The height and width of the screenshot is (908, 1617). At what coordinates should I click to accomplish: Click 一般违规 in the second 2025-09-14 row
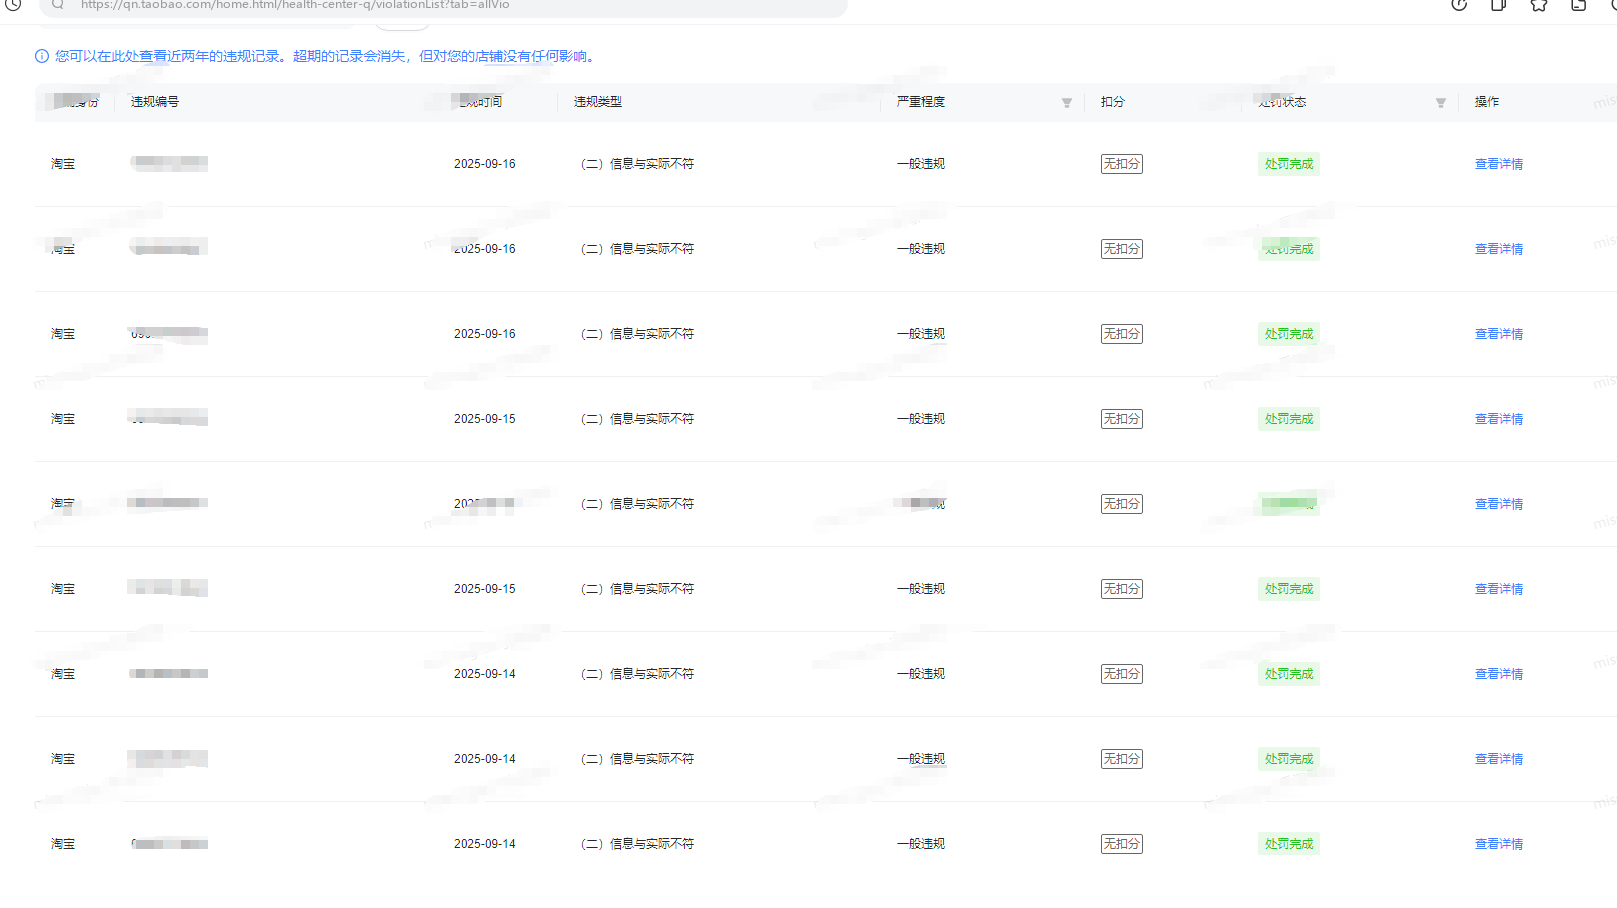[921, 759]
